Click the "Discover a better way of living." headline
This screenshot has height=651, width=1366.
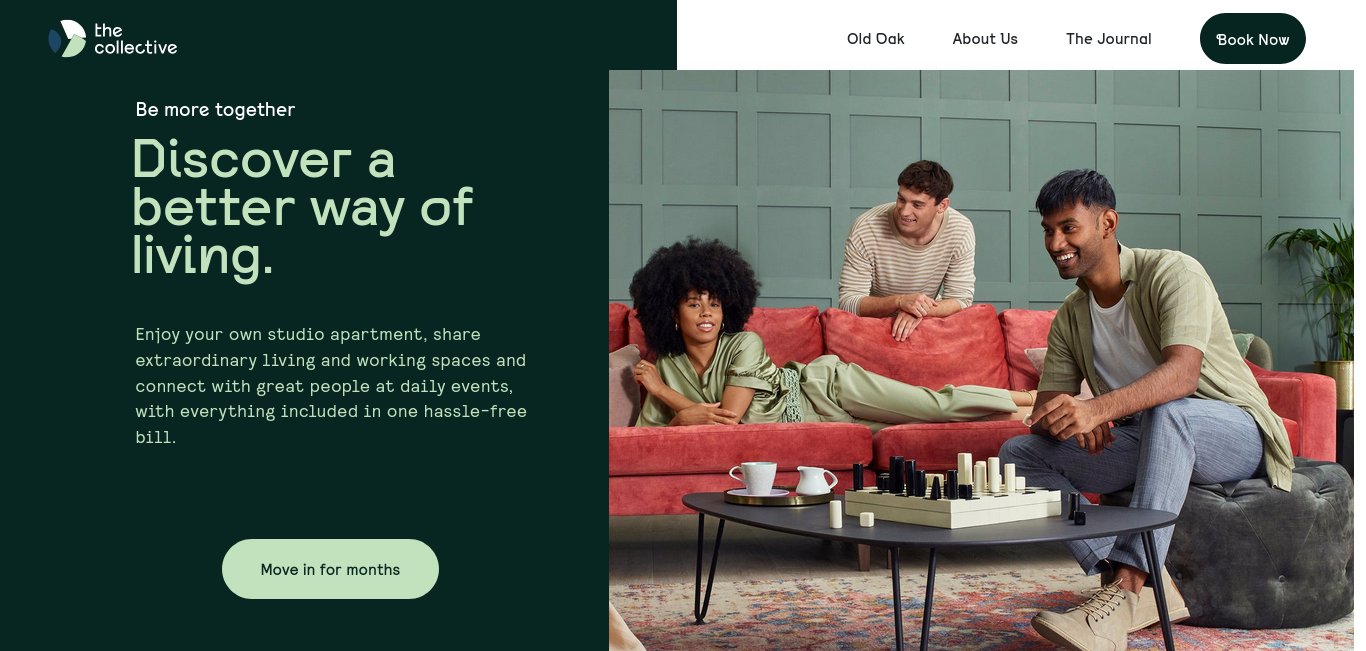[302, 207]
